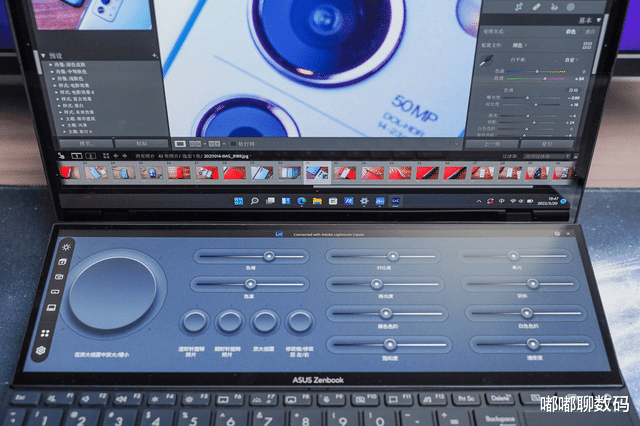Collapse the Basic panel triangle
The width and height of the screenshot is (640, 426).
[x=599, y=20]
